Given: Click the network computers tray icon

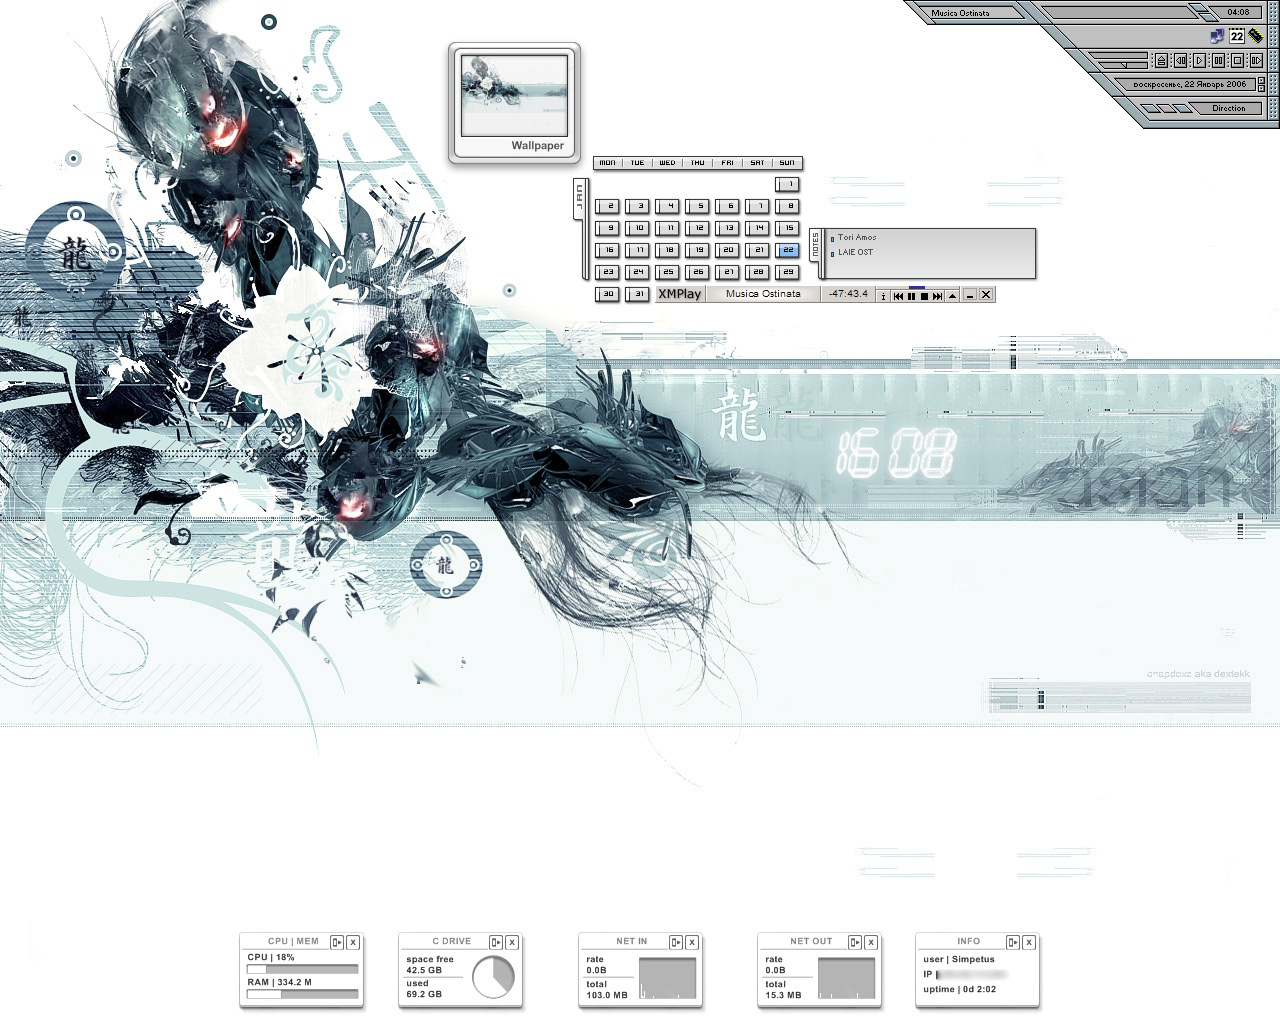Looking at the screenshot, I should click(x=1217, y=36).
